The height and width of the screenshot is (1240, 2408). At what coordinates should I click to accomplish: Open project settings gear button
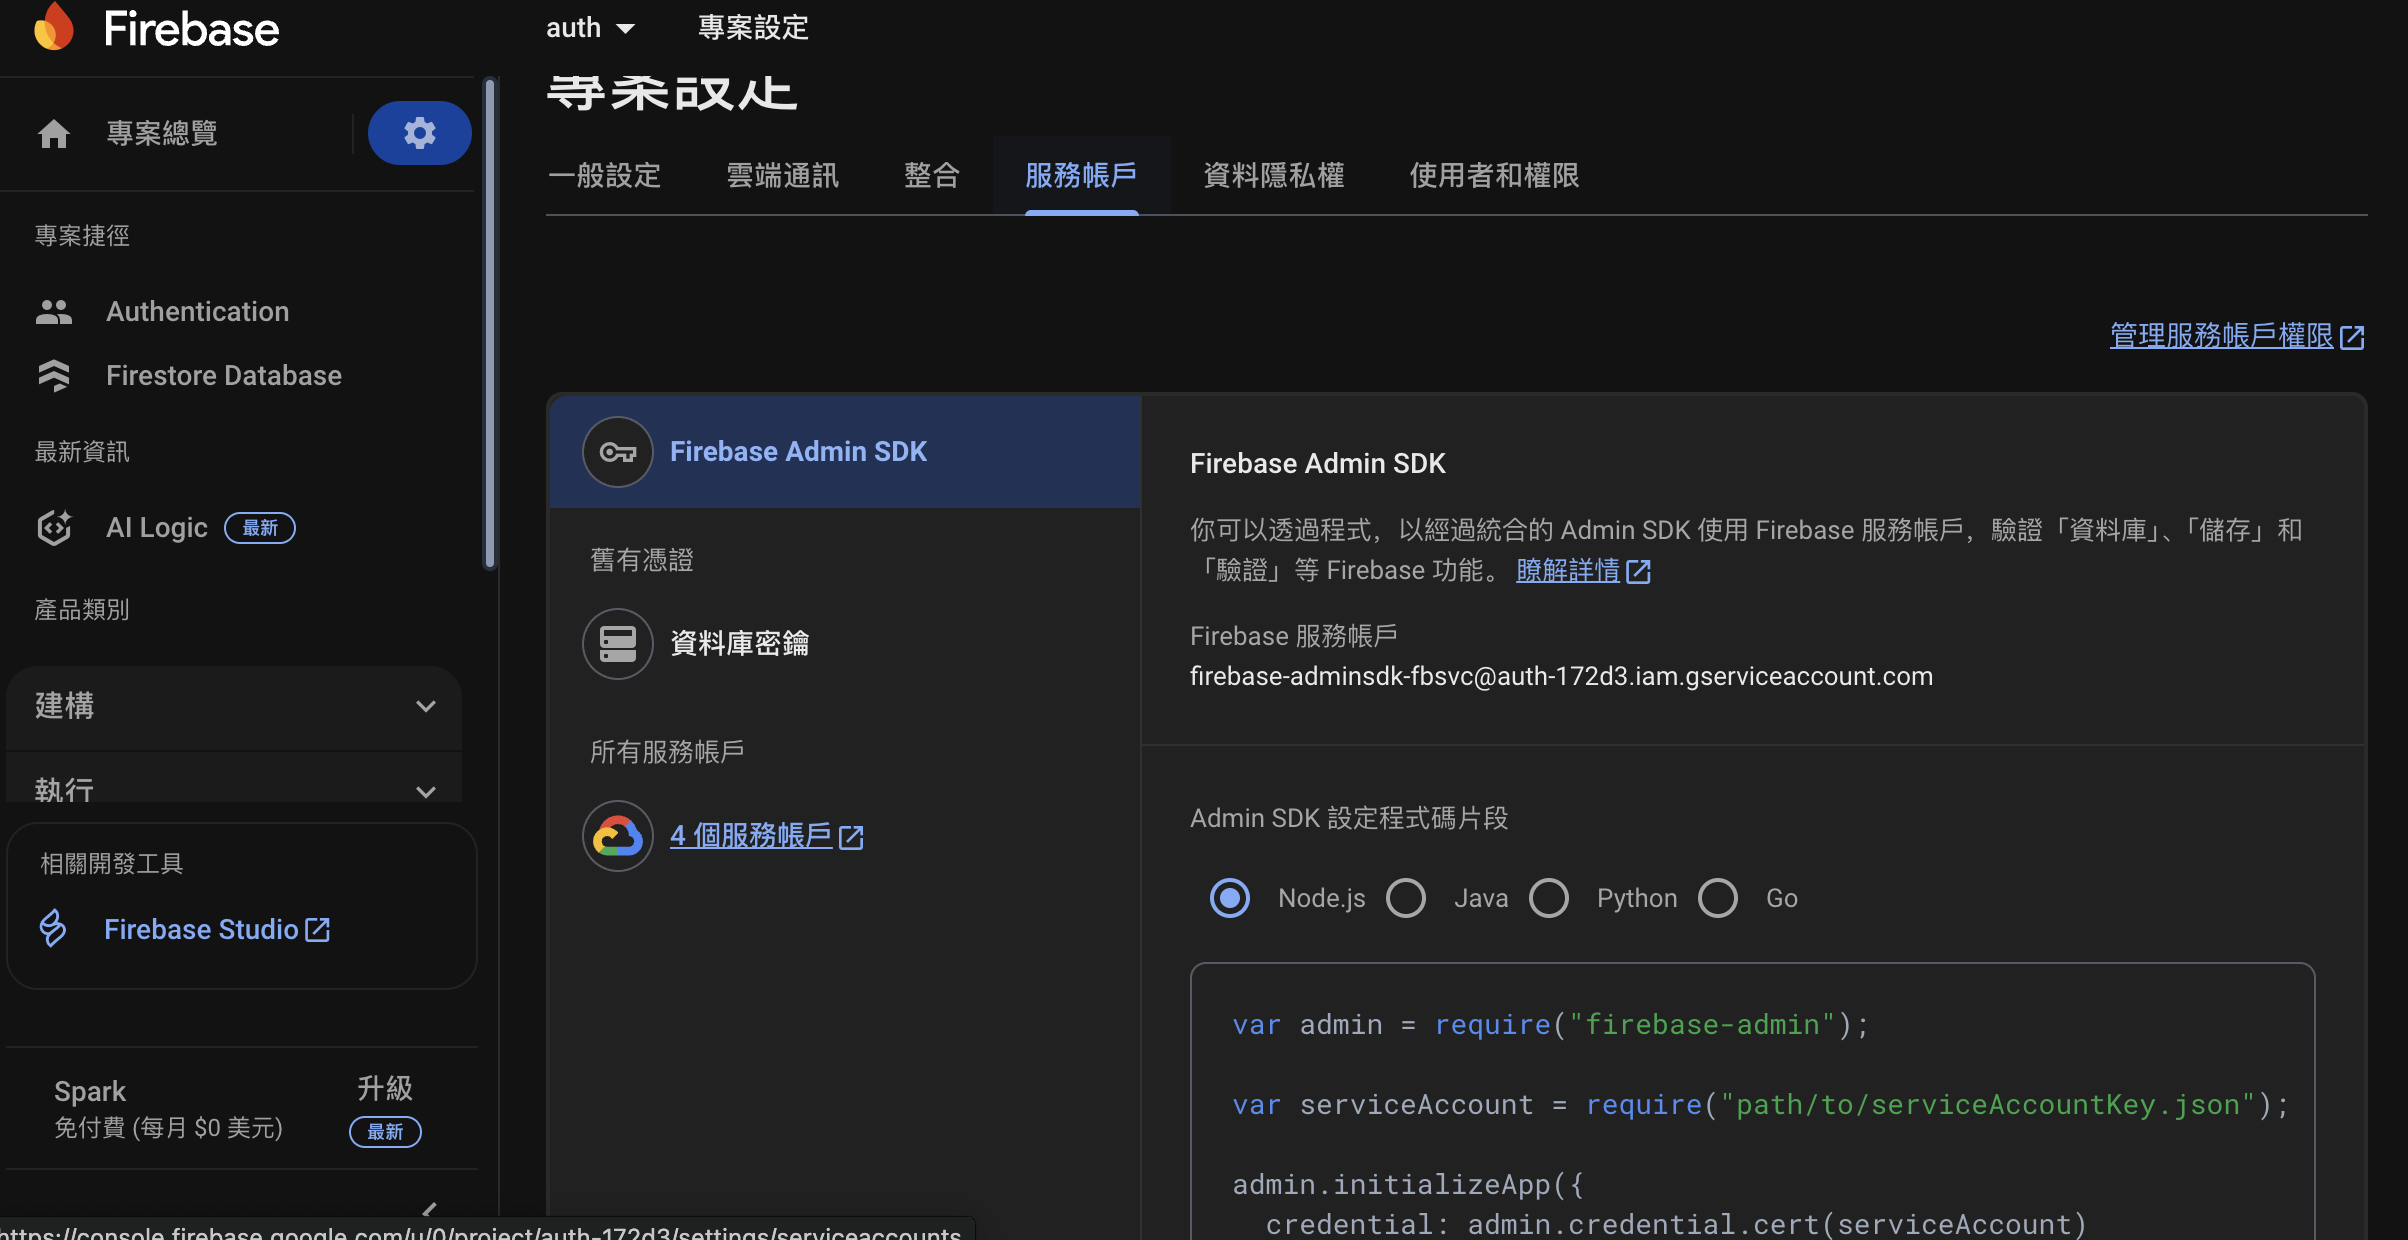(419, 133)
